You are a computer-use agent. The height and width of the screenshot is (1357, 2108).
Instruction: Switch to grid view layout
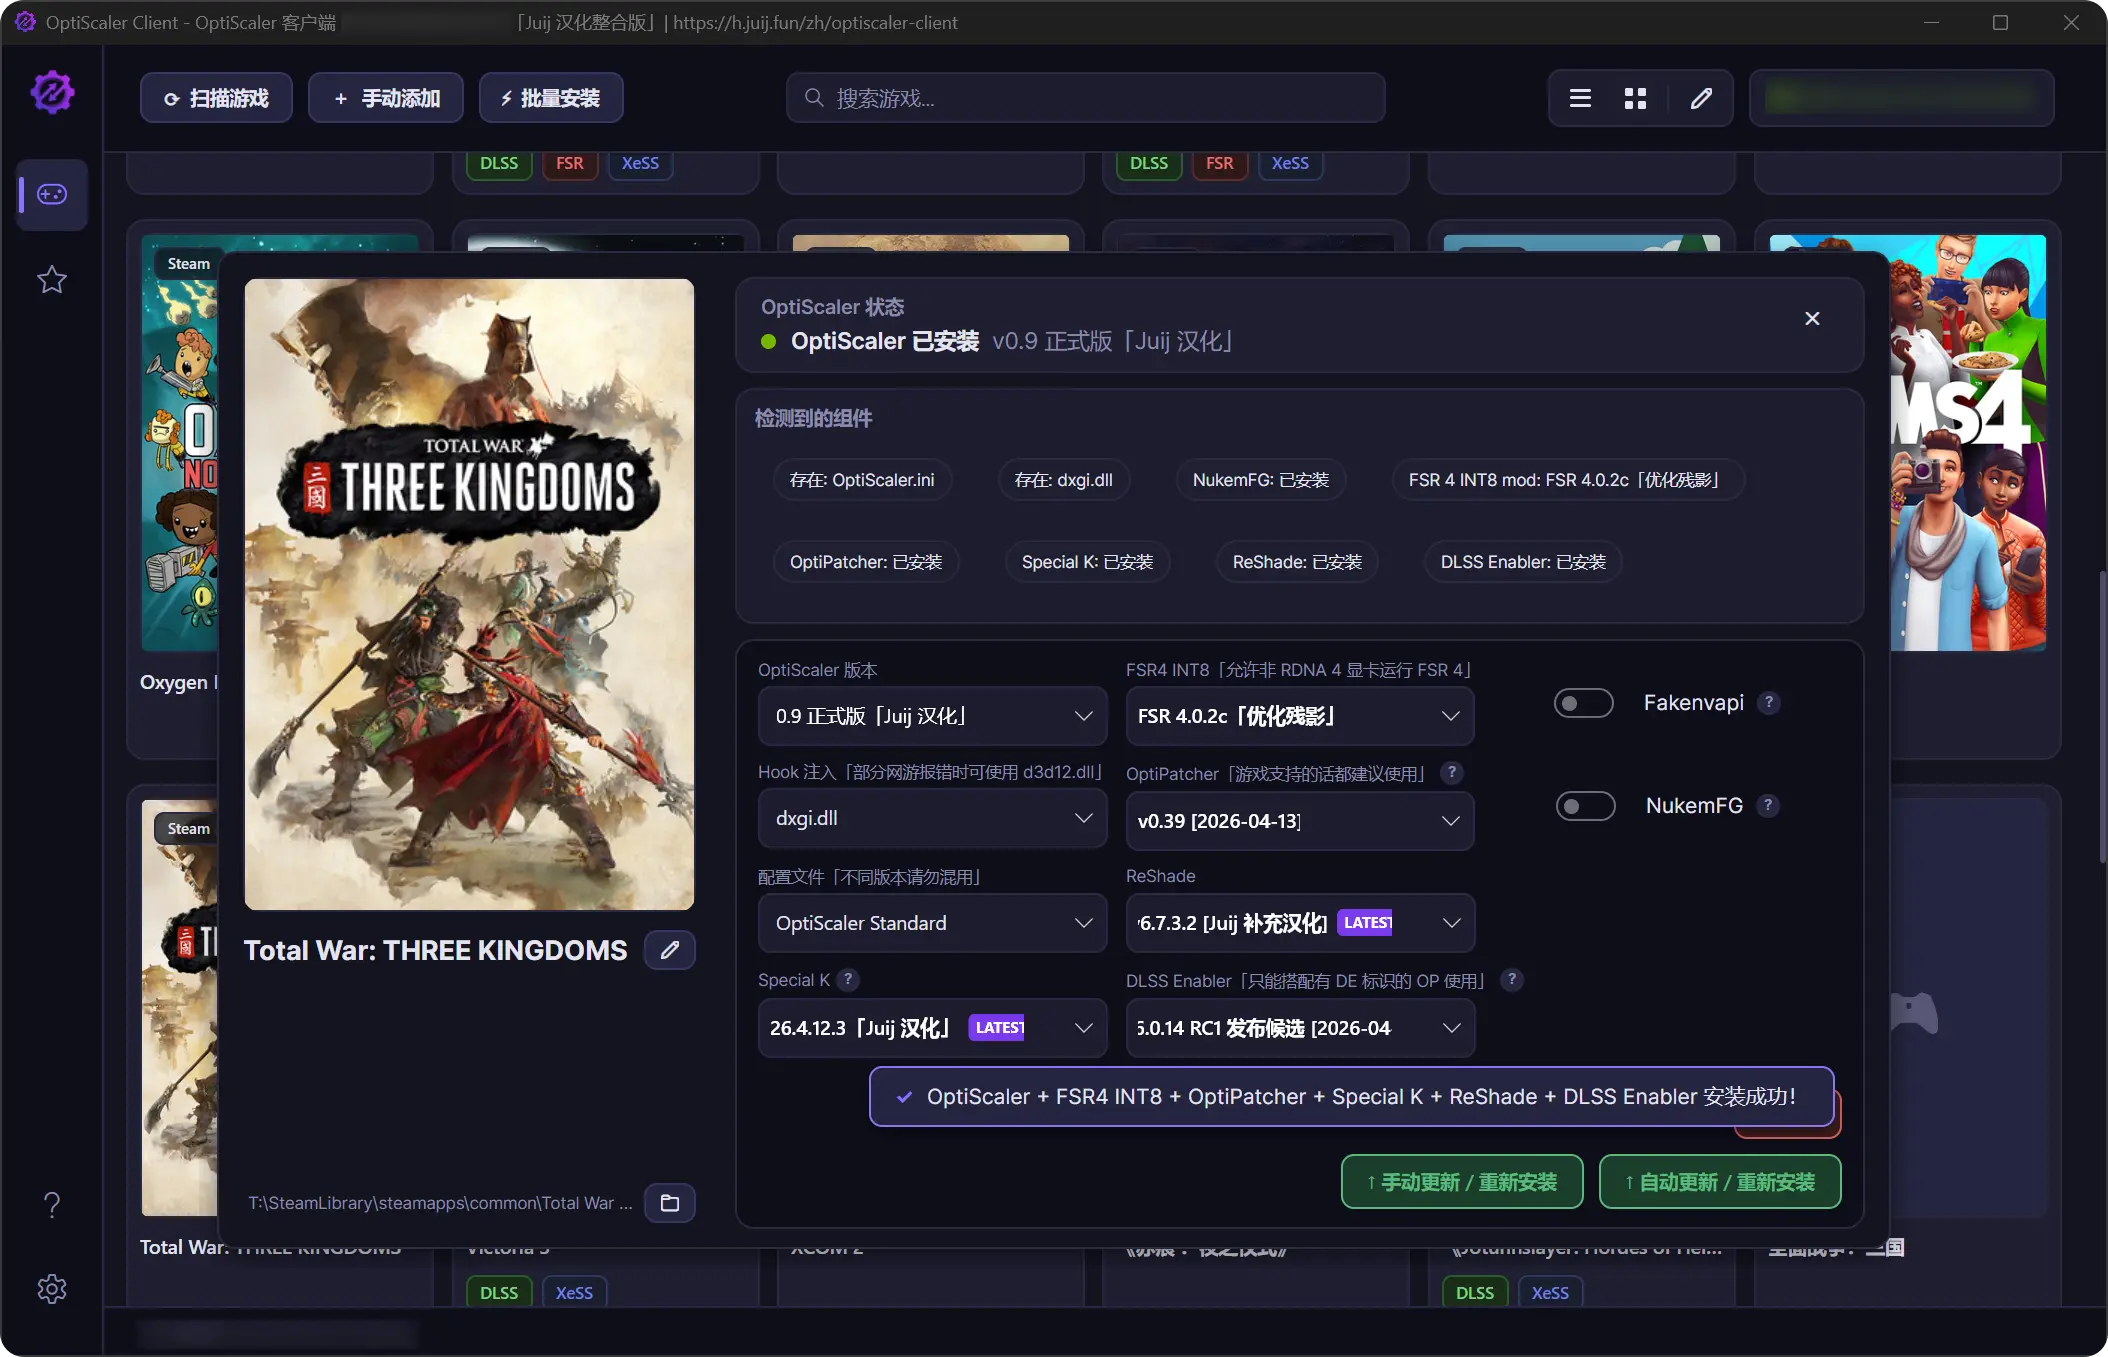point(1635,98)
